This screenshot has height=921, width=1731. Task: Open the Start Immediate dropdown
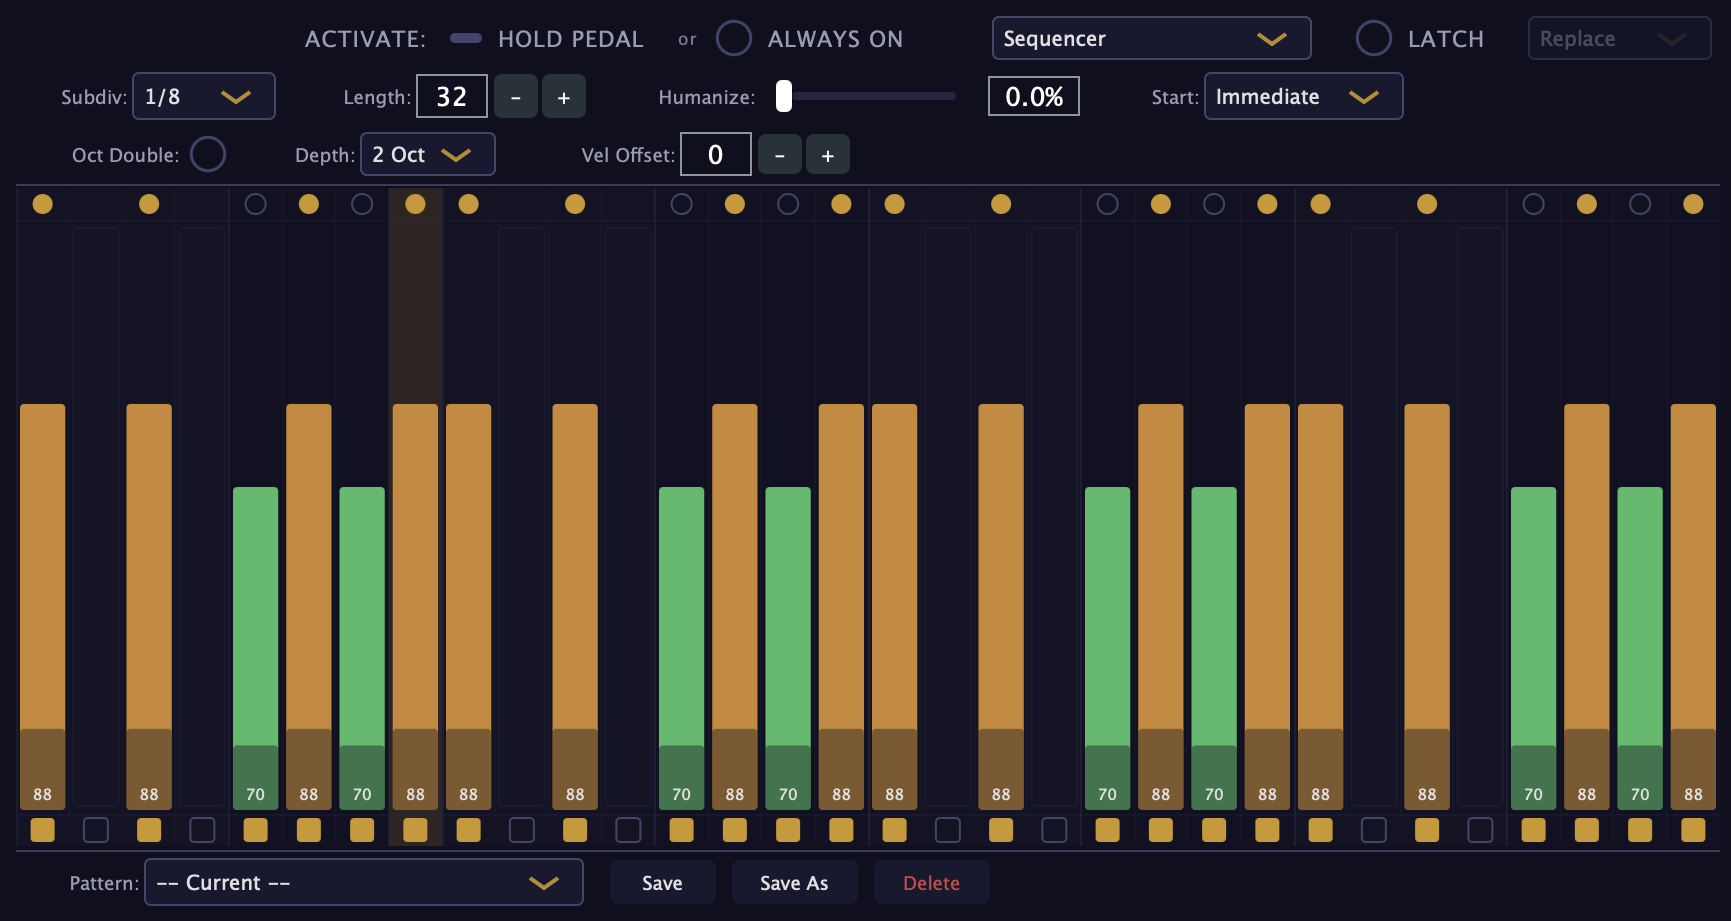pyautogui.click(x=1304, y=97)
